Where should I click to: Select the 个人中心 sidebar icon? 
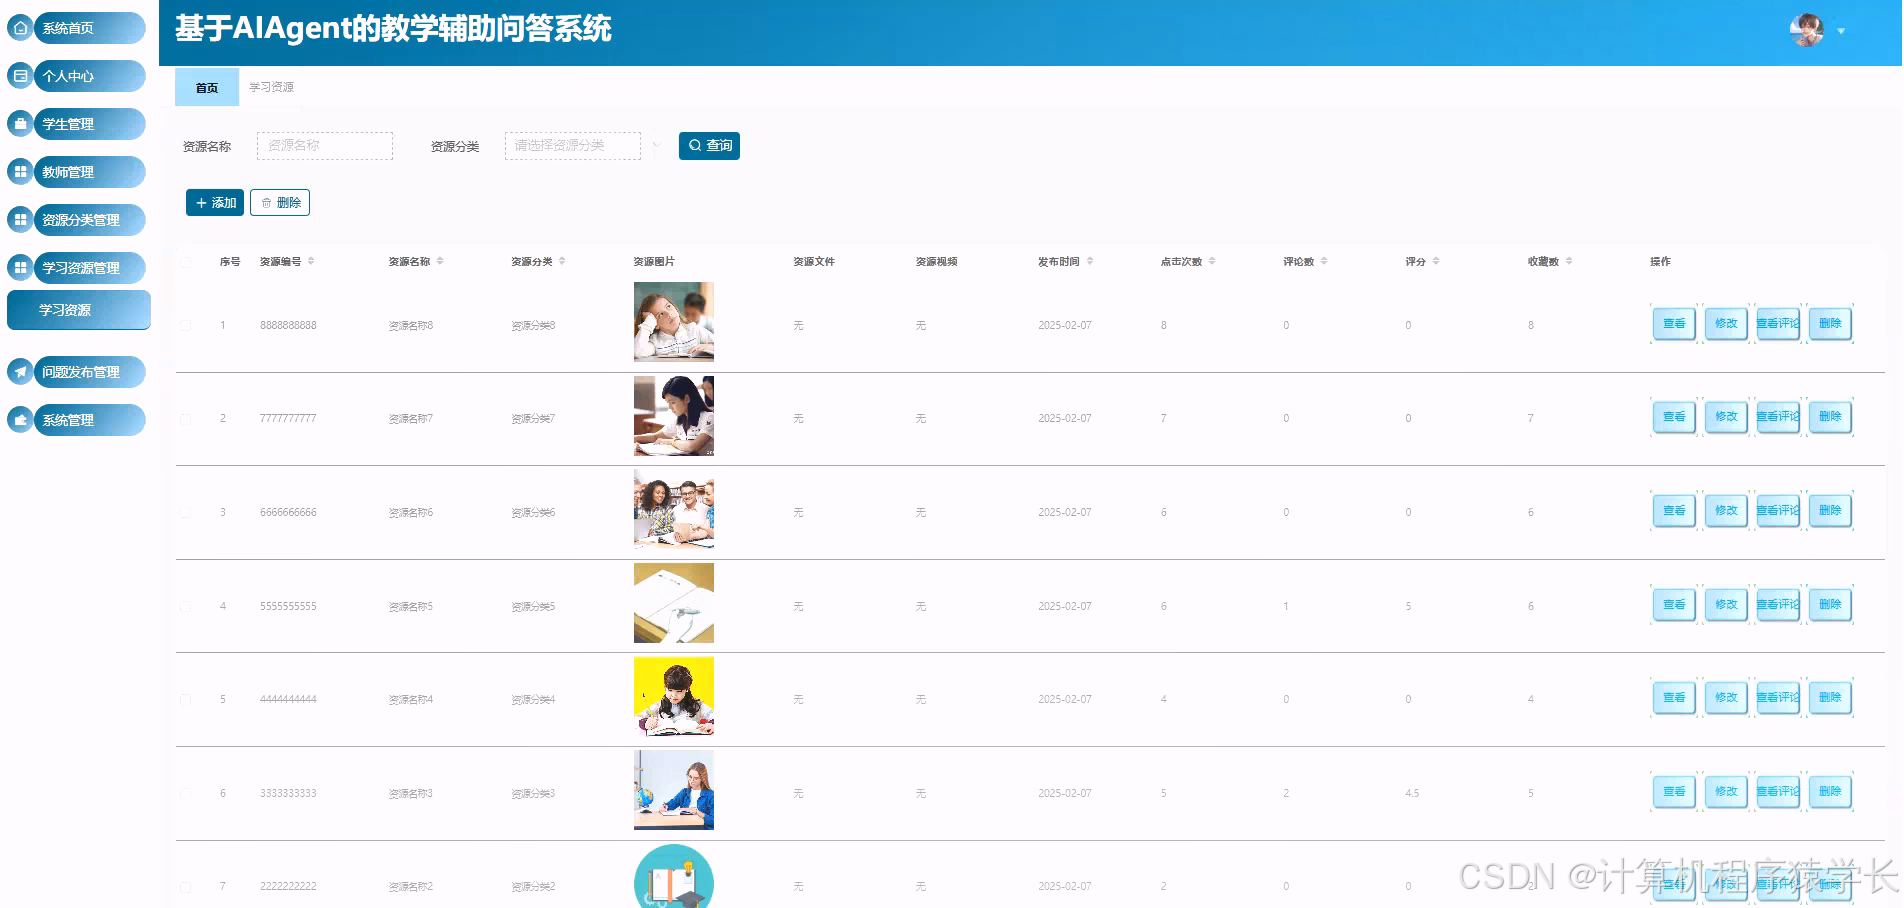pos(20,76)
